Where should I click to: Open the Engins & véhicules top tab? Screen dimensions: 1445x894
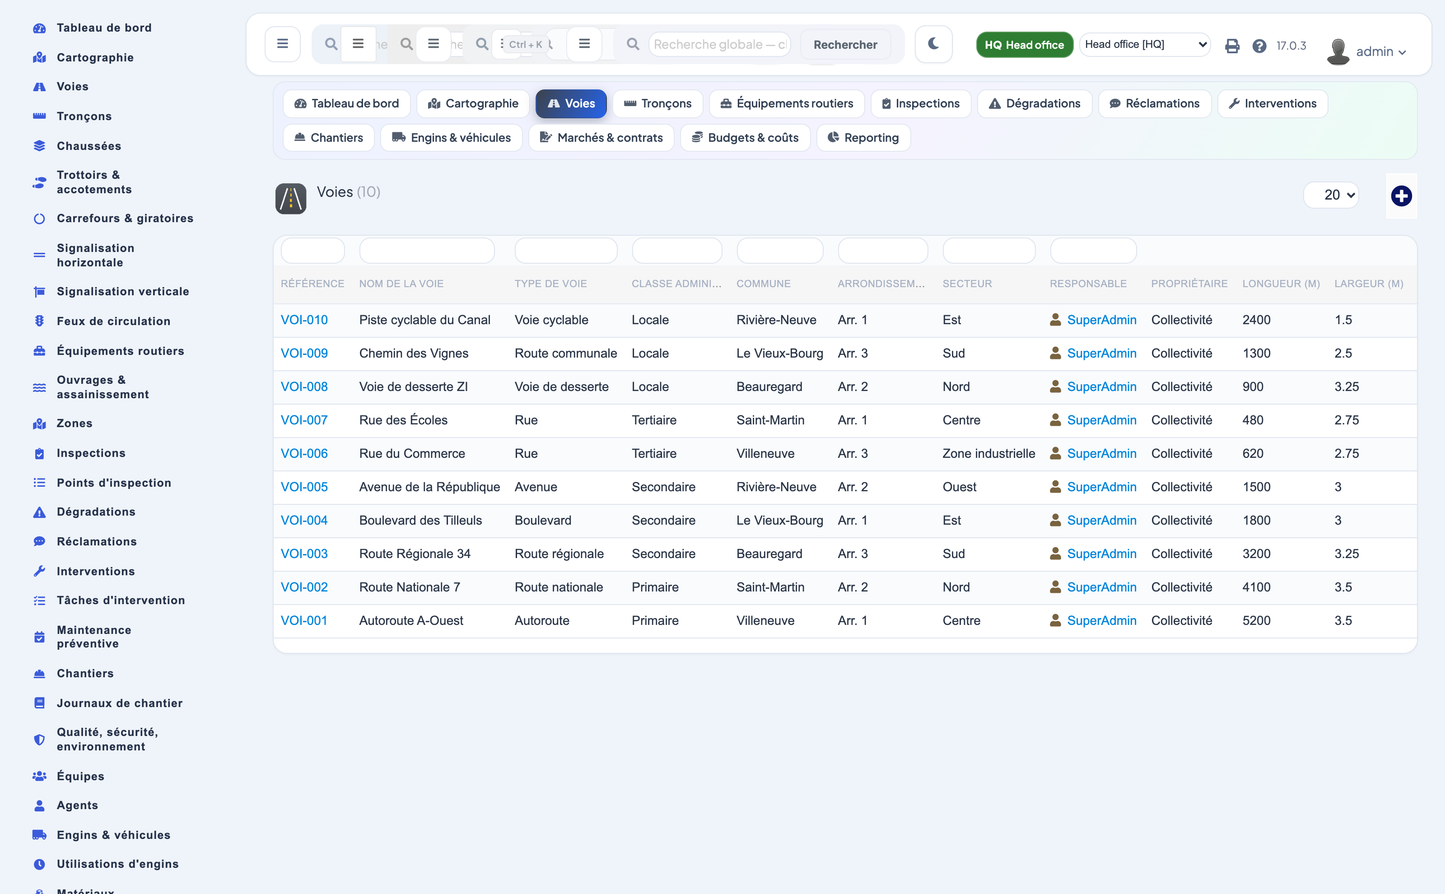coord(451,138)
